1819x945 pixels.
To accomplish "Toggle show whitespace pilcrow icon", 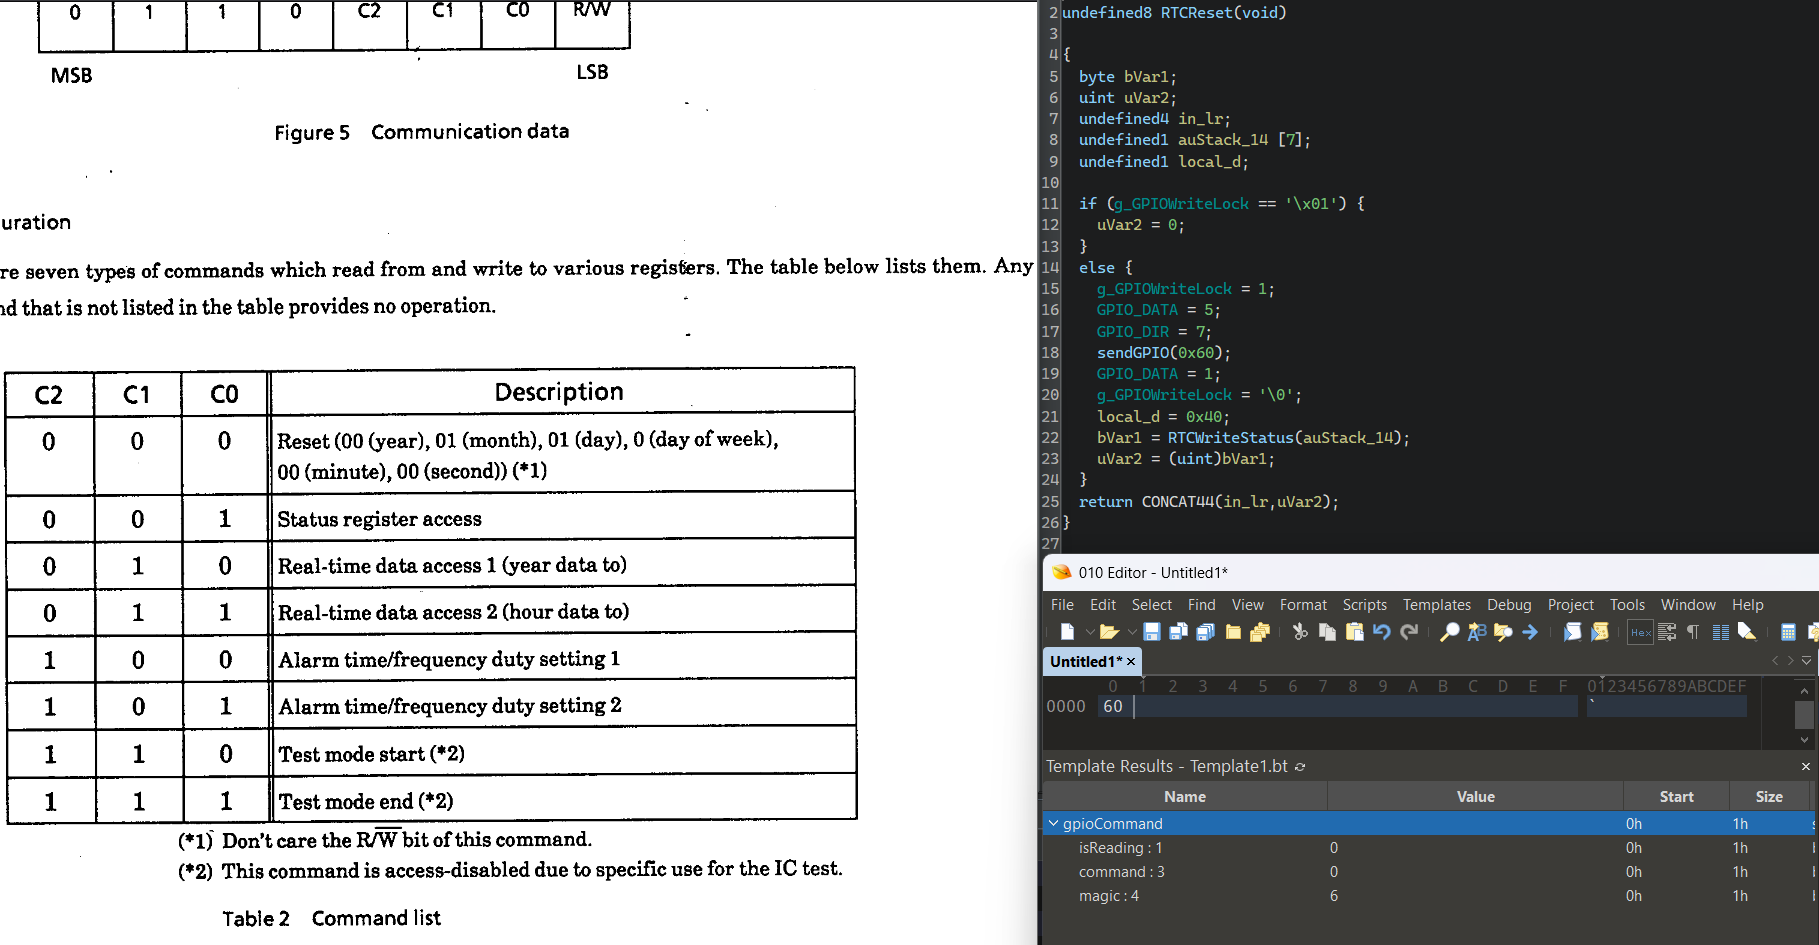I will coord(1693,632).
